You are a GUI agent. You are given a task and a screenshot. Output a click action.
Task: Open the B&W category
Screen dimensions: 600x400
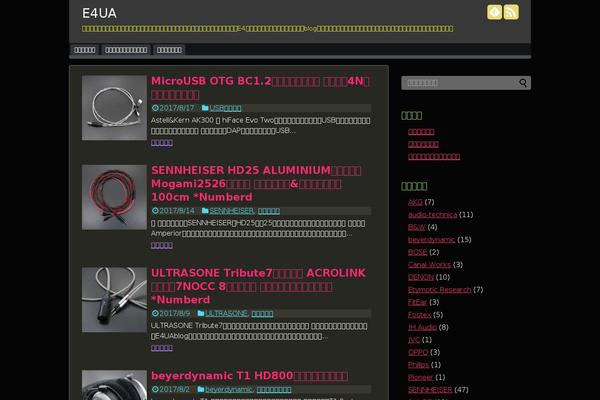(x=417, y=227)
